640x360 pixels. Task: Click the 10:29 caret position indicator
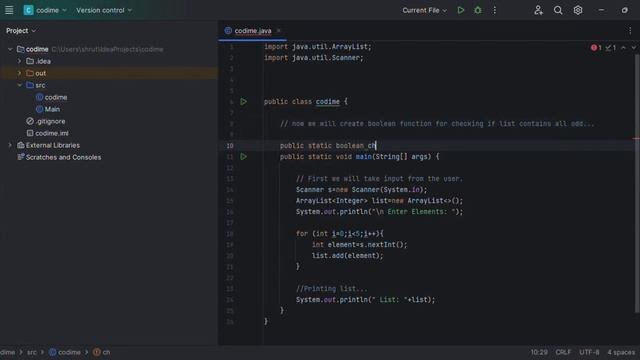539,352
